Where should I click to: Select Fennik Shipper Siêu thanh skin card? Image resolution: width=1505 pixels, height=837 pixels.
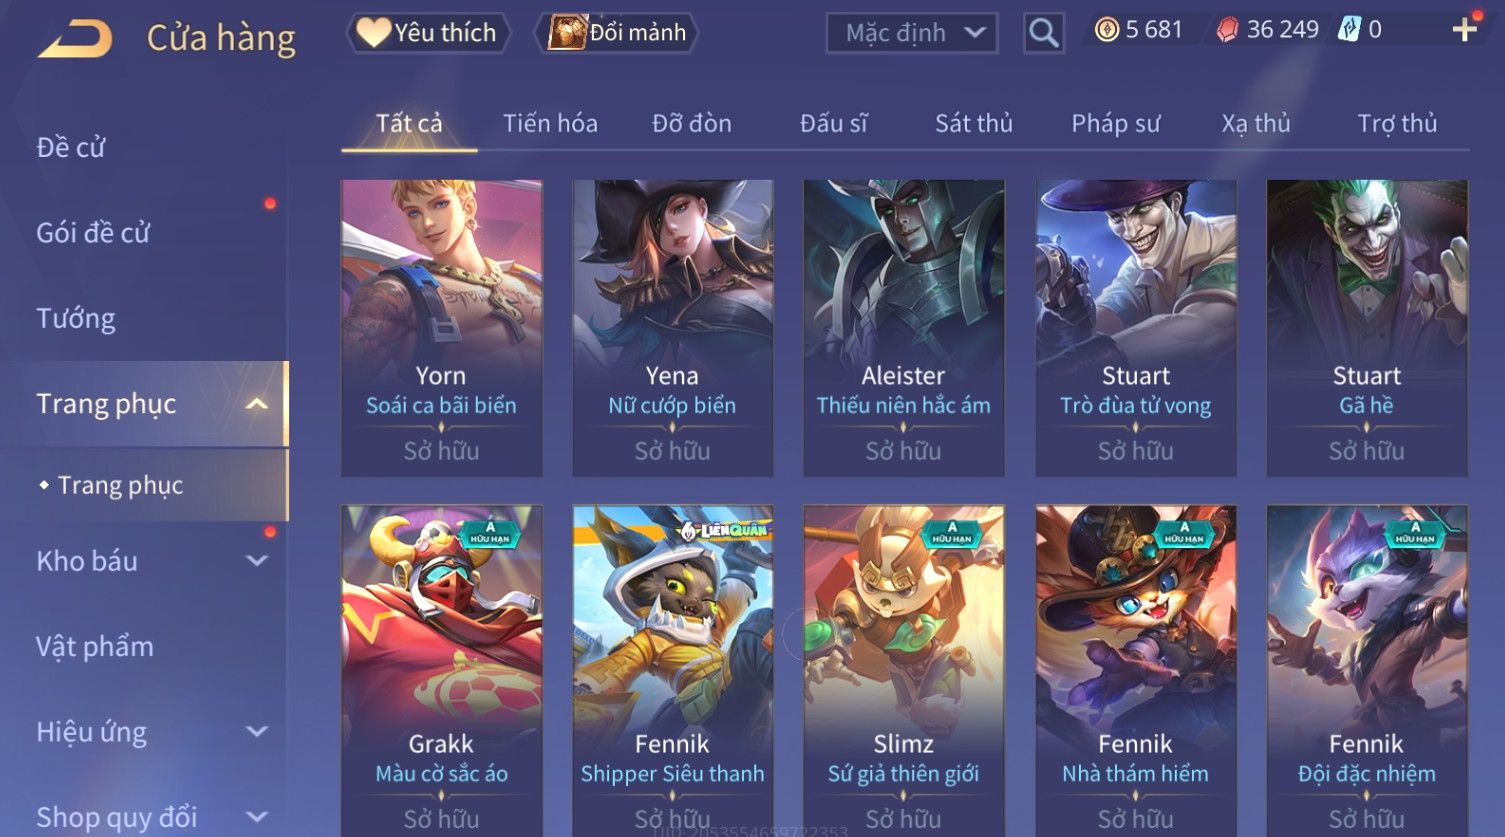pos(672,670)
